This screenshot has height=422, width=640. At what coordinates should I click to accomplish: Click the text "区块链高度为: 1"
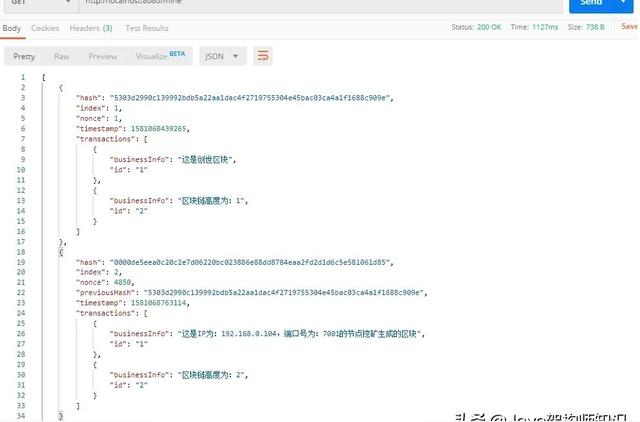211,200
